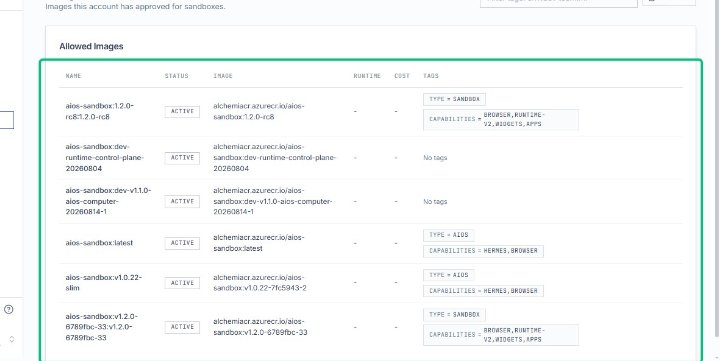Select the aios-sandbox:v1.2.0-6789fbc-33 name cell
The width and height of the screenshot is (720, 361).
click(101, 327)
